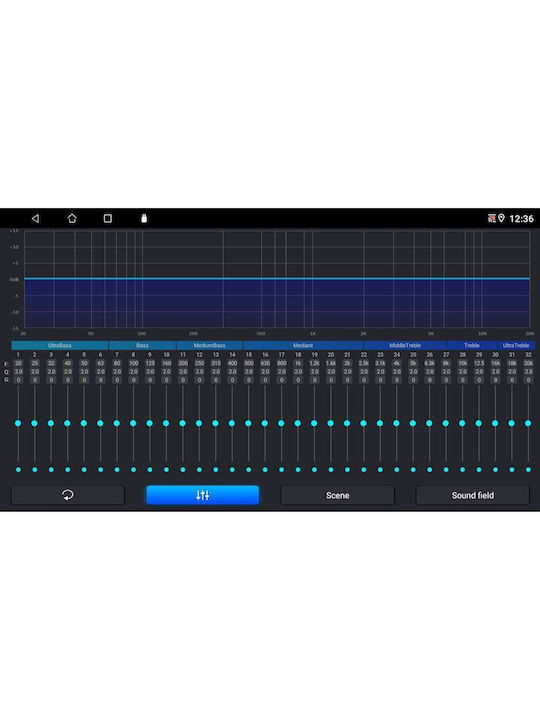The width and height of the screenshot is (540, 720).
Task: Select the MiddleTreble band group header
Action: point(405,345)
